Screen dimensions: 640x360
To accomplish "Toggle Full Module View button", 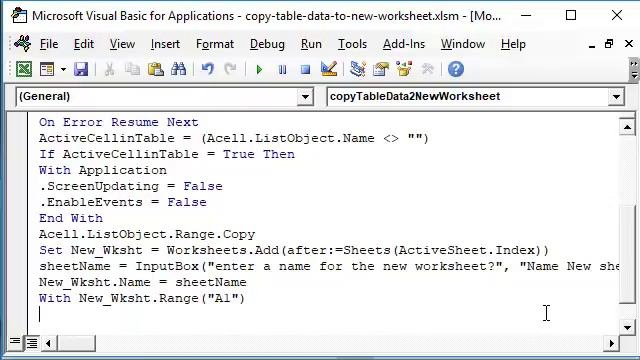I will [31, 343].
